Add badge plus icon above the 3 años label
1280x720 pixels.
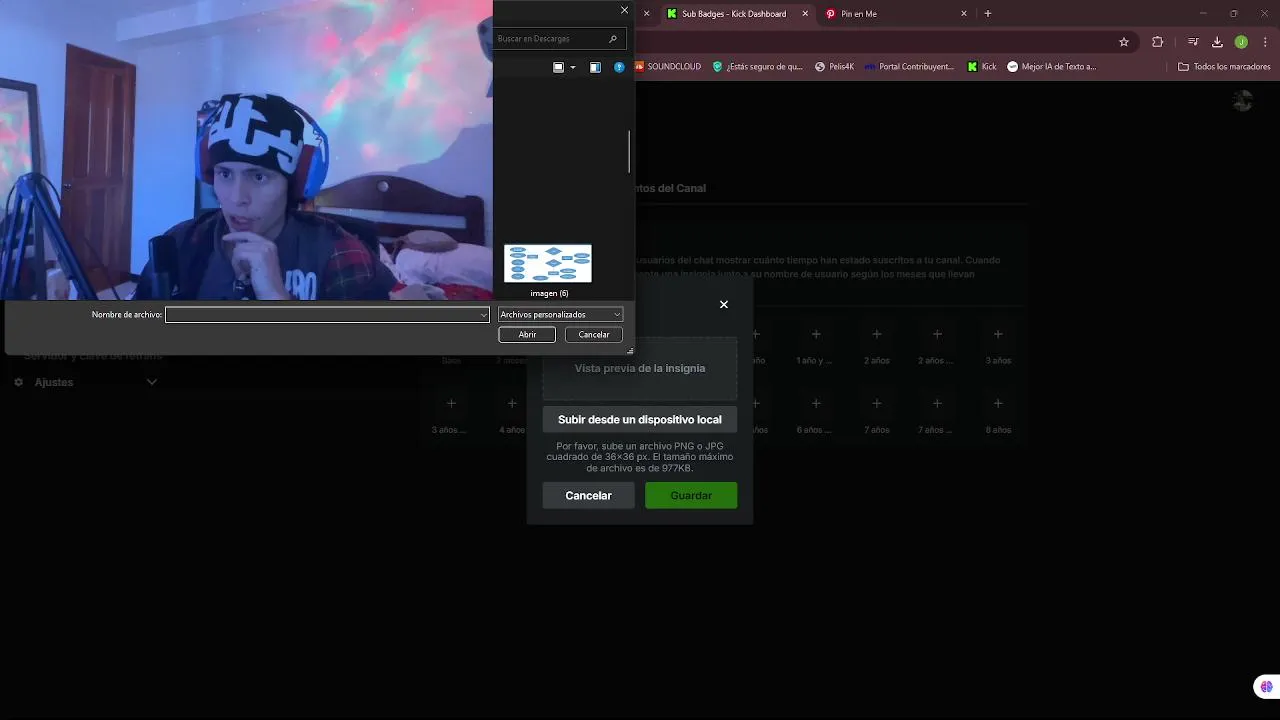pyautogui.click(x=998, y=334)
